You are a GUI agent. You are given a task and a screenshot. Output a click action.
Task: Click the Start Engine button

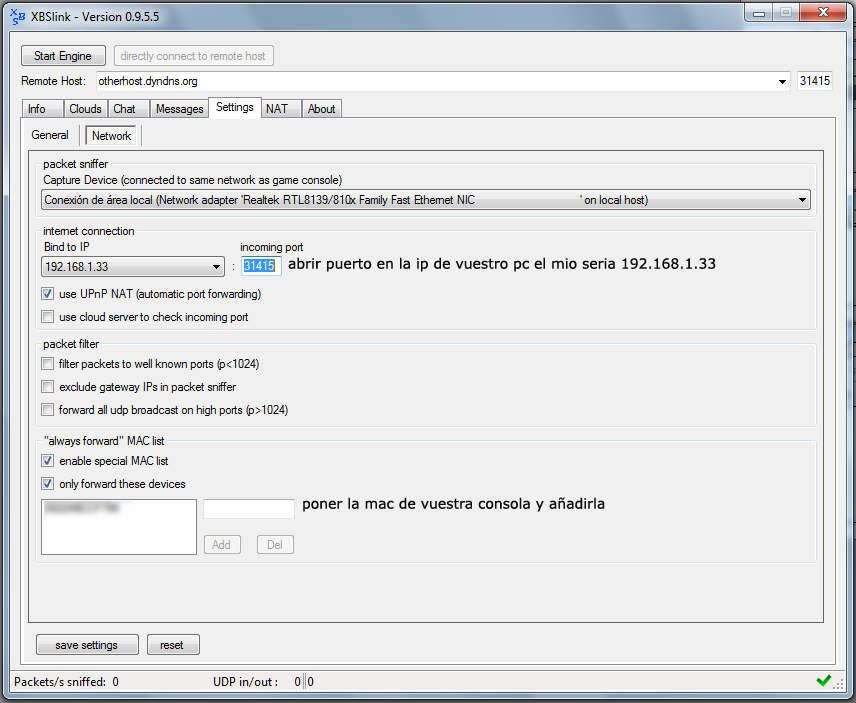(x=63, y=56)
